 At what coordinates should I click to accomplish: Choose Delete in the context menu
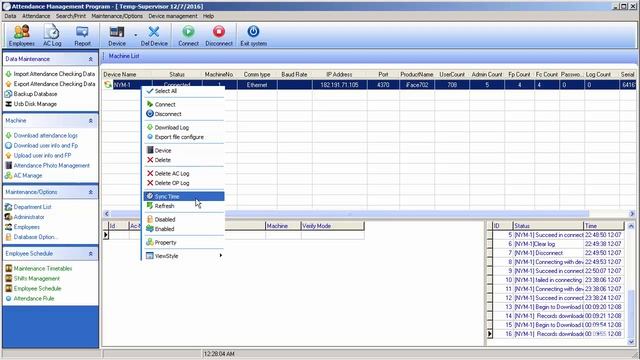(184, 160)
